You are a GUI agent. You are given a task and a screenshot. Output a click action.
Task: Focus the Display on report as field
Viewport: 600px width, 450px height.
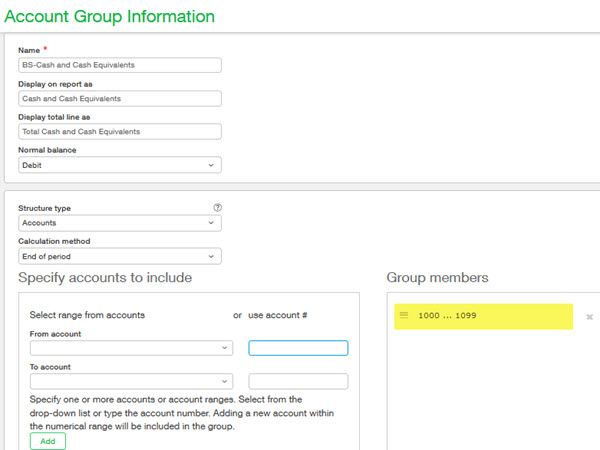[x=119, y=98]
